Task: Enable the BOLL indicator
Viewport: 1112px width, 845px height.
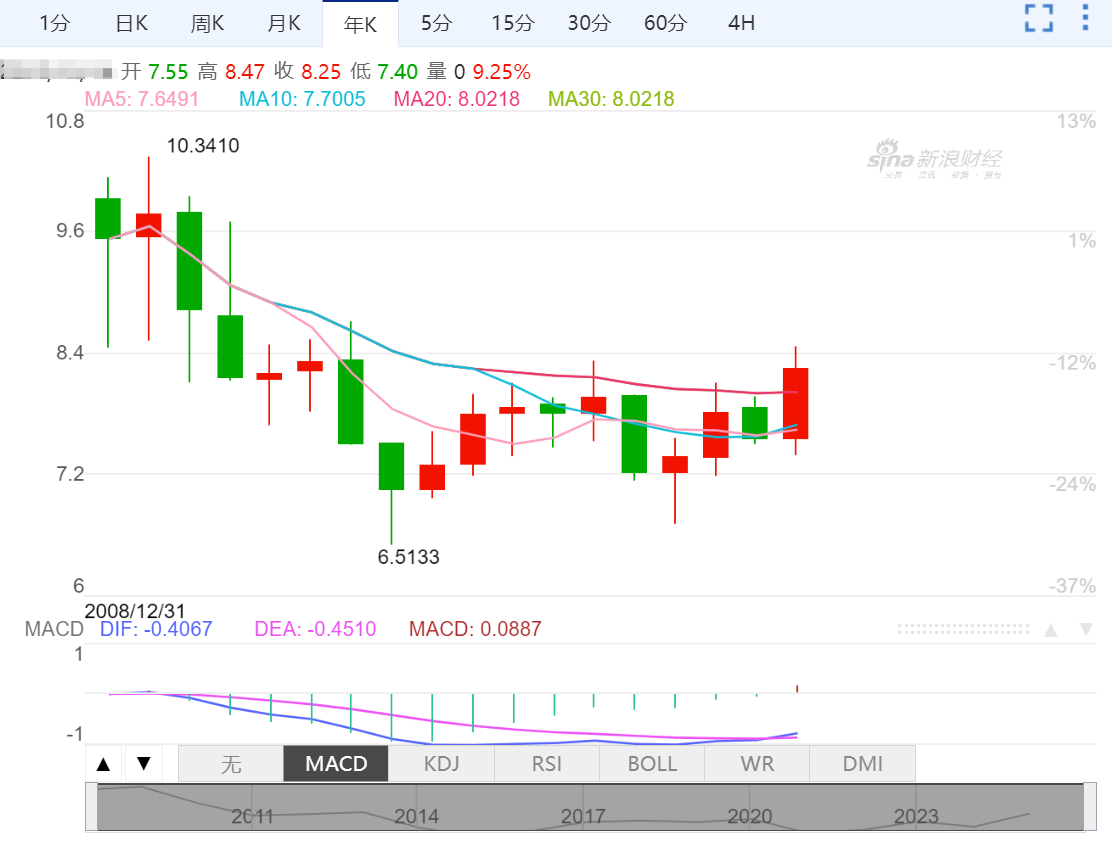Action: [x=652, y=764]
